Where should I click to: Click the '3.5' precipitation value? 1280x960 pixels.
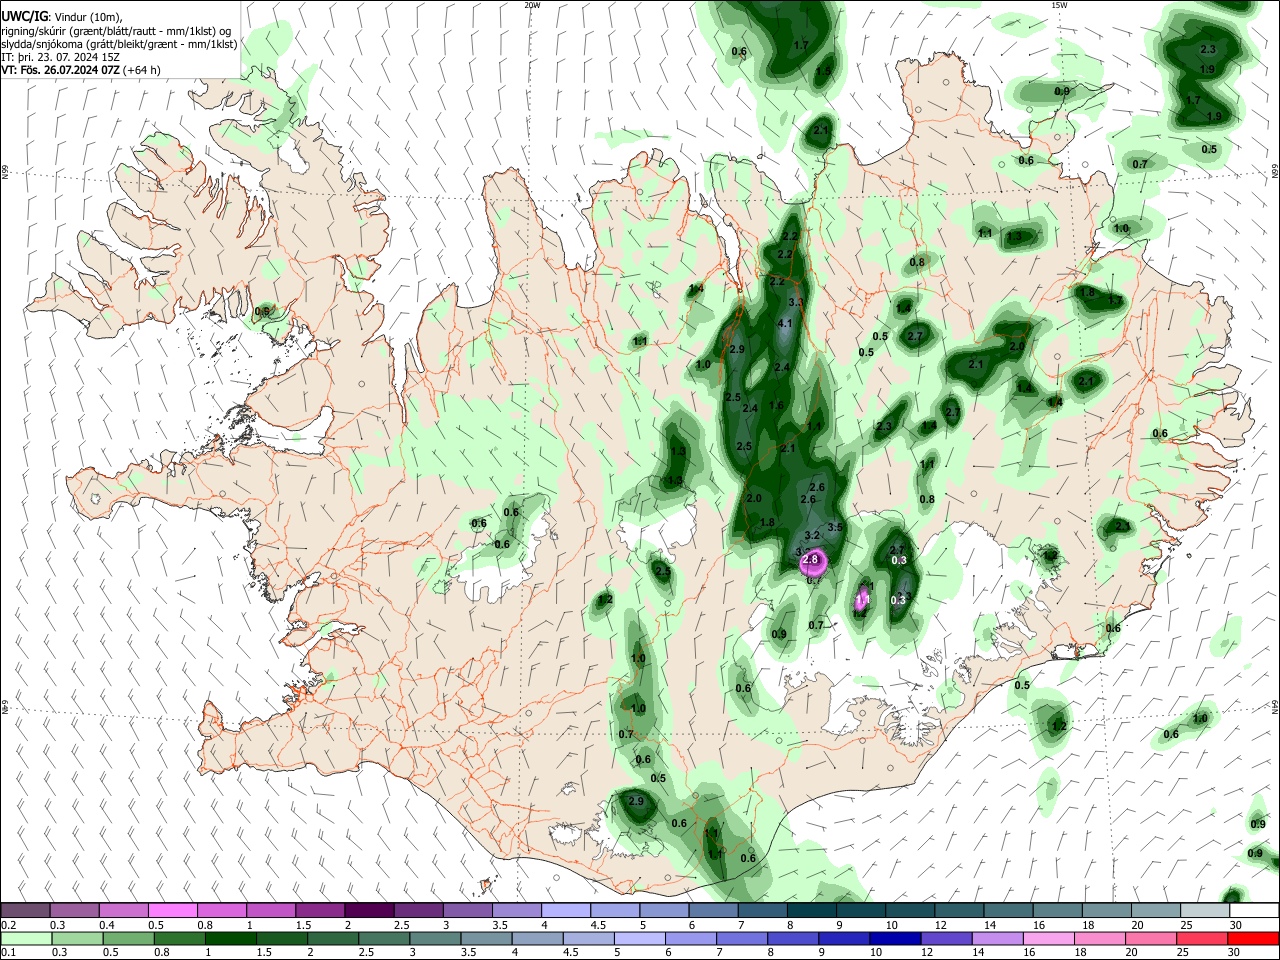coord(837,527)
